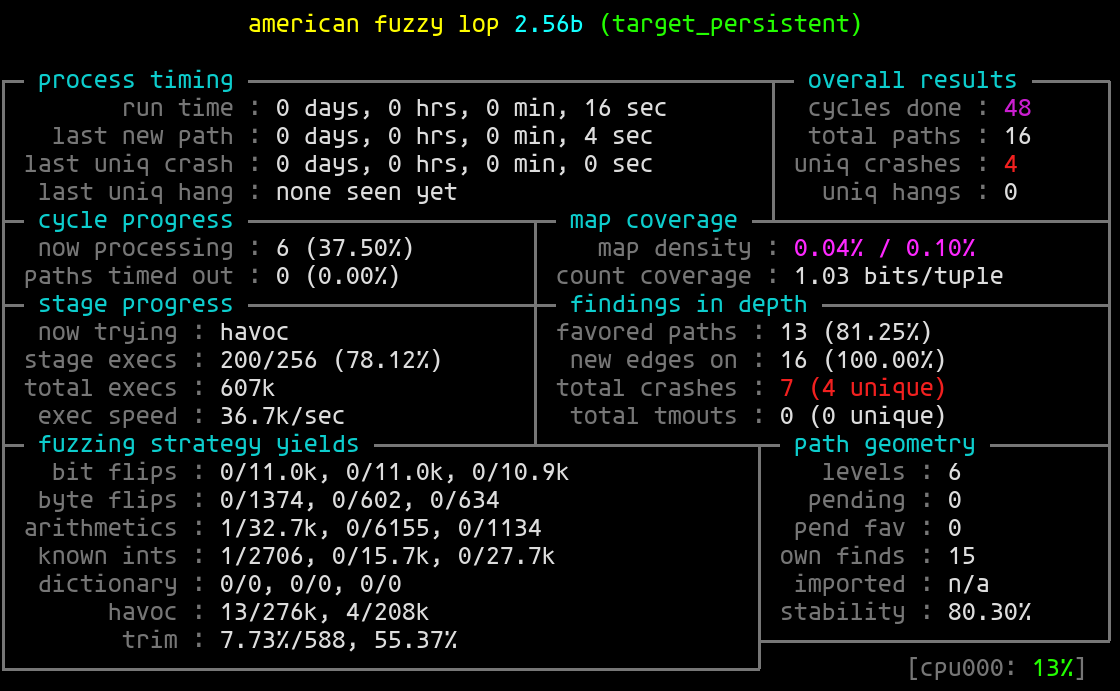Select the 'map coverage' section header
The image size is (1120, 691).
[x=653, y=220]
